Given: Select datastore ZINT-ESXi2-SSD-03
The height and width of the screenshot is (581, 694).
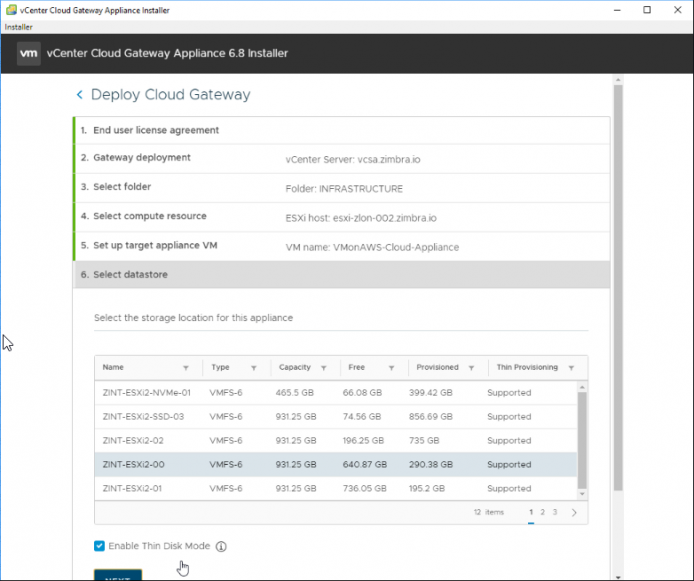Looking at the screenshot, I should pos(335,416).
